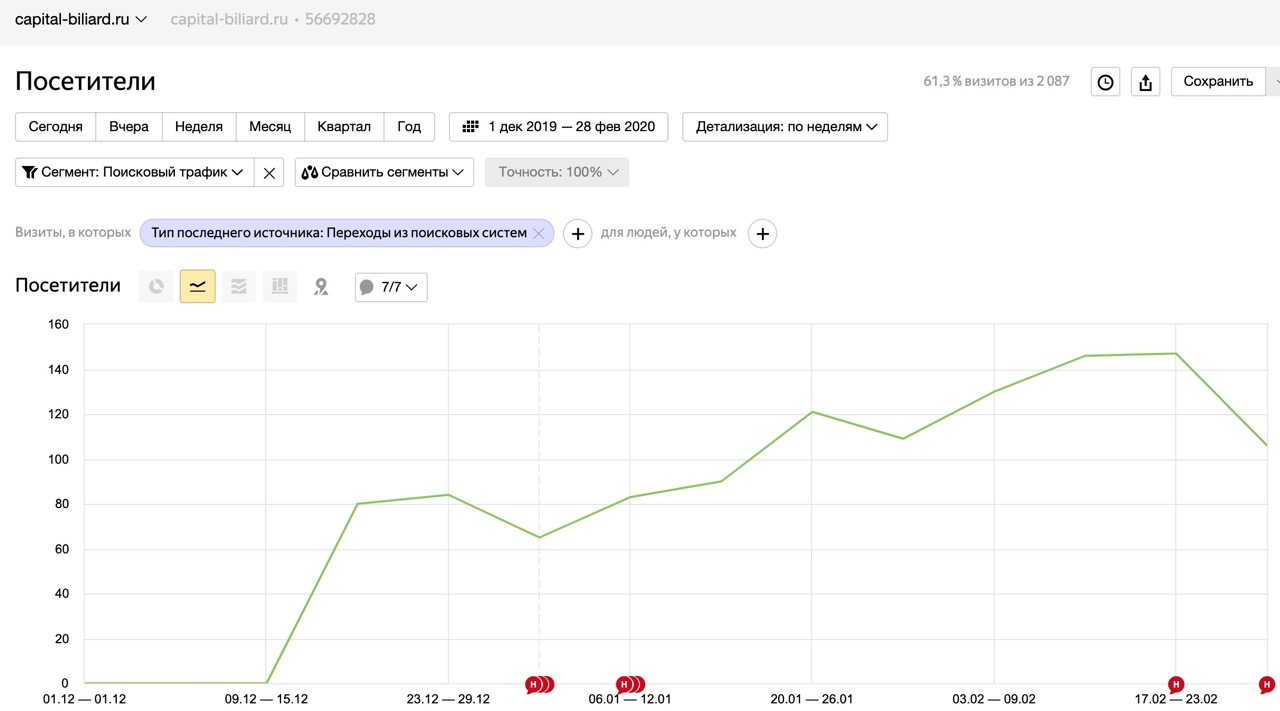The height and width of the screenshot is (711, 1280).
Task: Click the x-axis label 23.12 — 29.12
Action: 448,699
